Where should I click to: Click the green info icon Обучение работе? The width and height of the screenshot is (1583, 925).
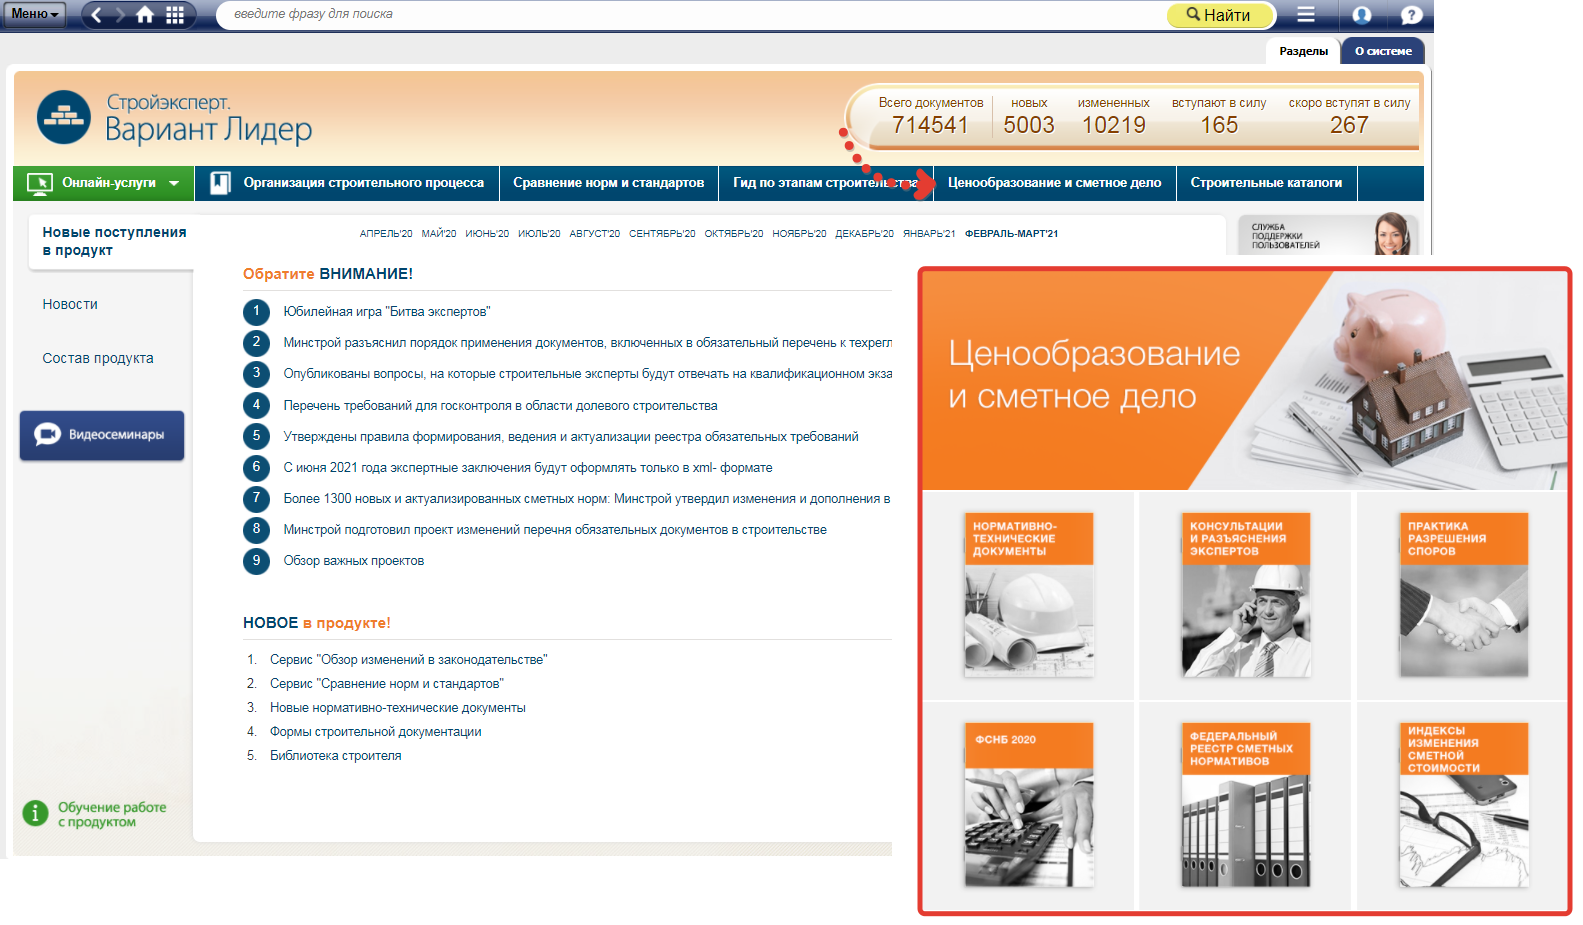point(35,813)
